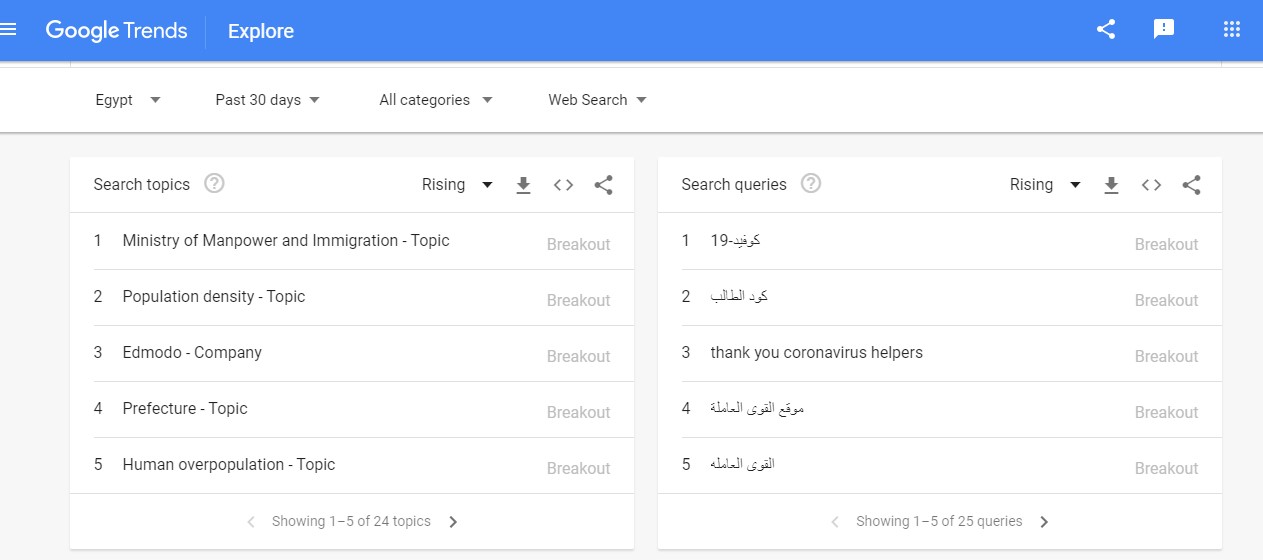
Task: Open the Google apps grid
Action: pyautogui.click(x=1232, y=30)
